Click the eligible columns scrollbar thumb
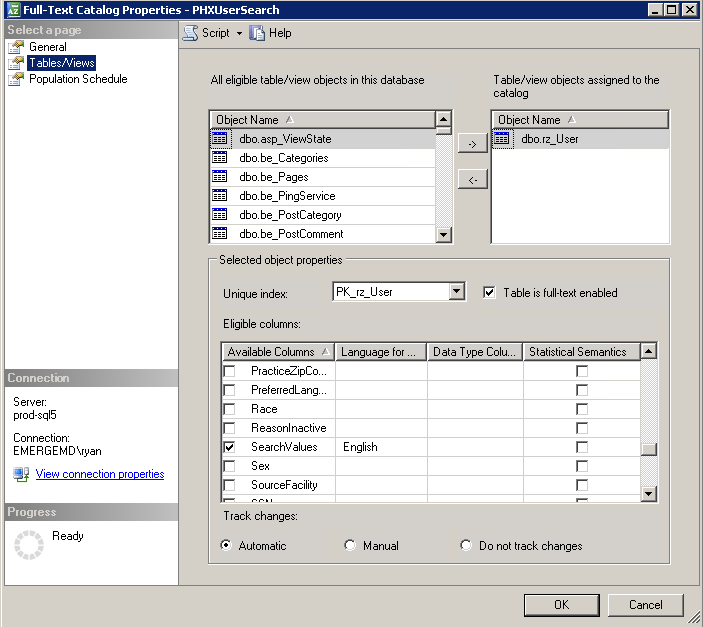703x627 pixels. (x=649, y=449)
